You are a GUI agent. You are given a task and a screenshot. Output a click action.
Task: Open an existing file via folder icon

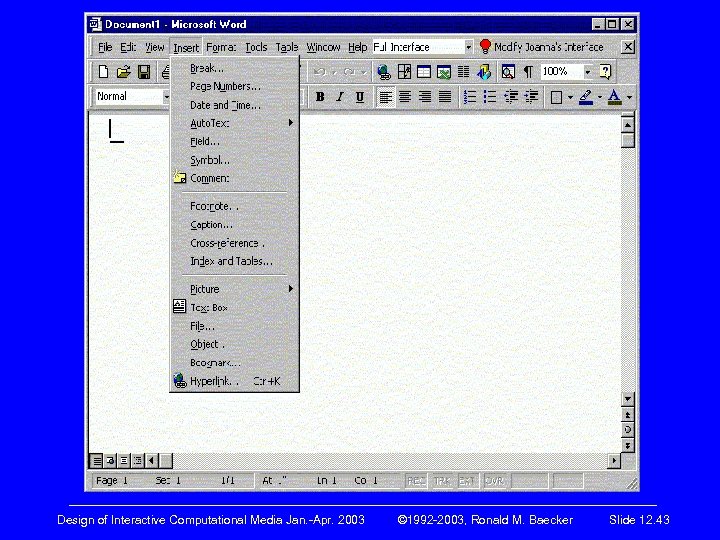pos(123,72)
